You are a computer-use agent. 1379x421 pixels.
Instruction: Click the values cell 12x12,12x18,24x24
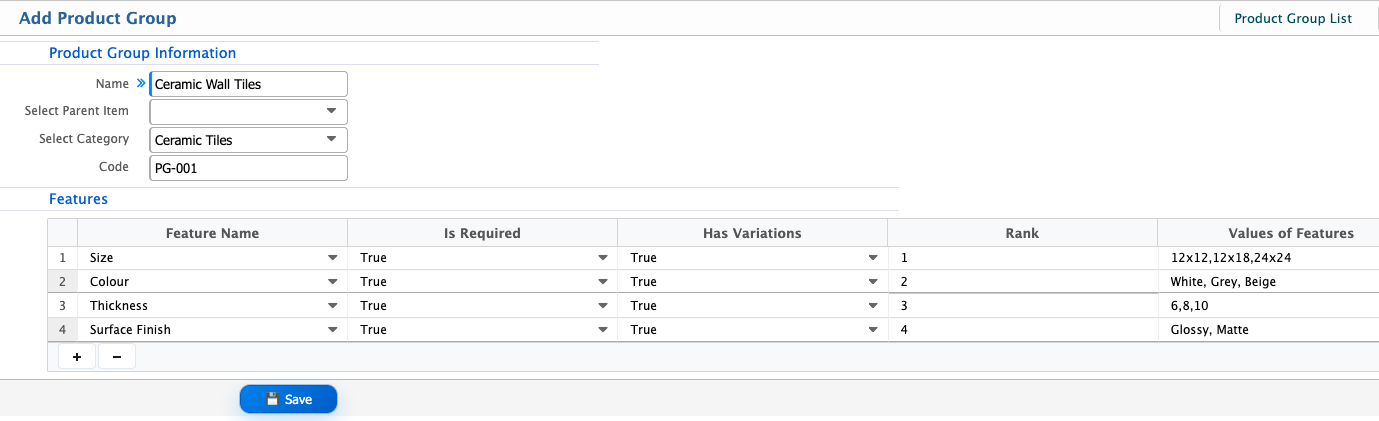tap(1268, 258)
